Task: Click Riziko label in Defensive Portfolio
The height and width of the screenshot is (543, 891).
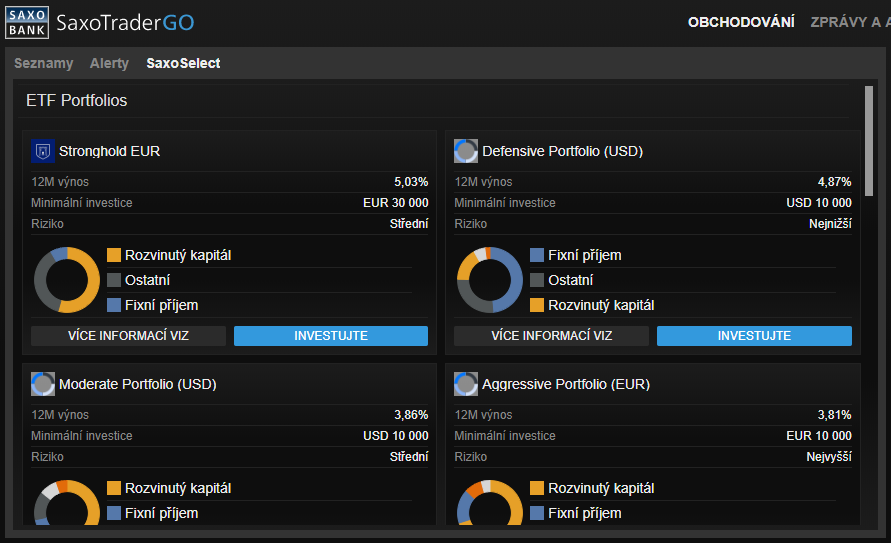Action: pos(471,224)
